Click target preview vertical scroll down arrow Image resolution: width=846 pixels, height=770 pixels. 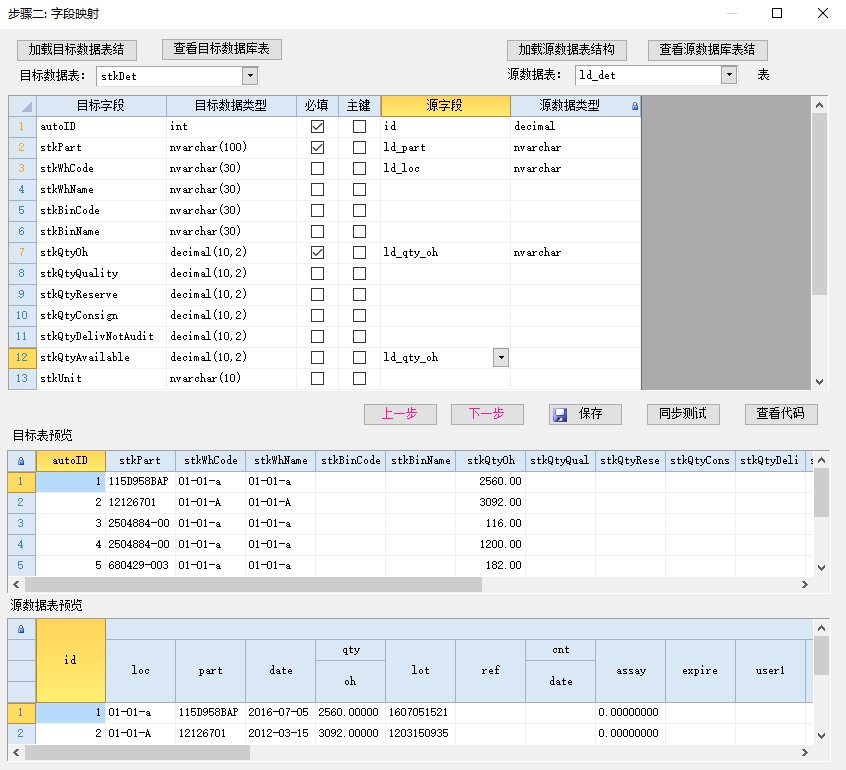821,568
